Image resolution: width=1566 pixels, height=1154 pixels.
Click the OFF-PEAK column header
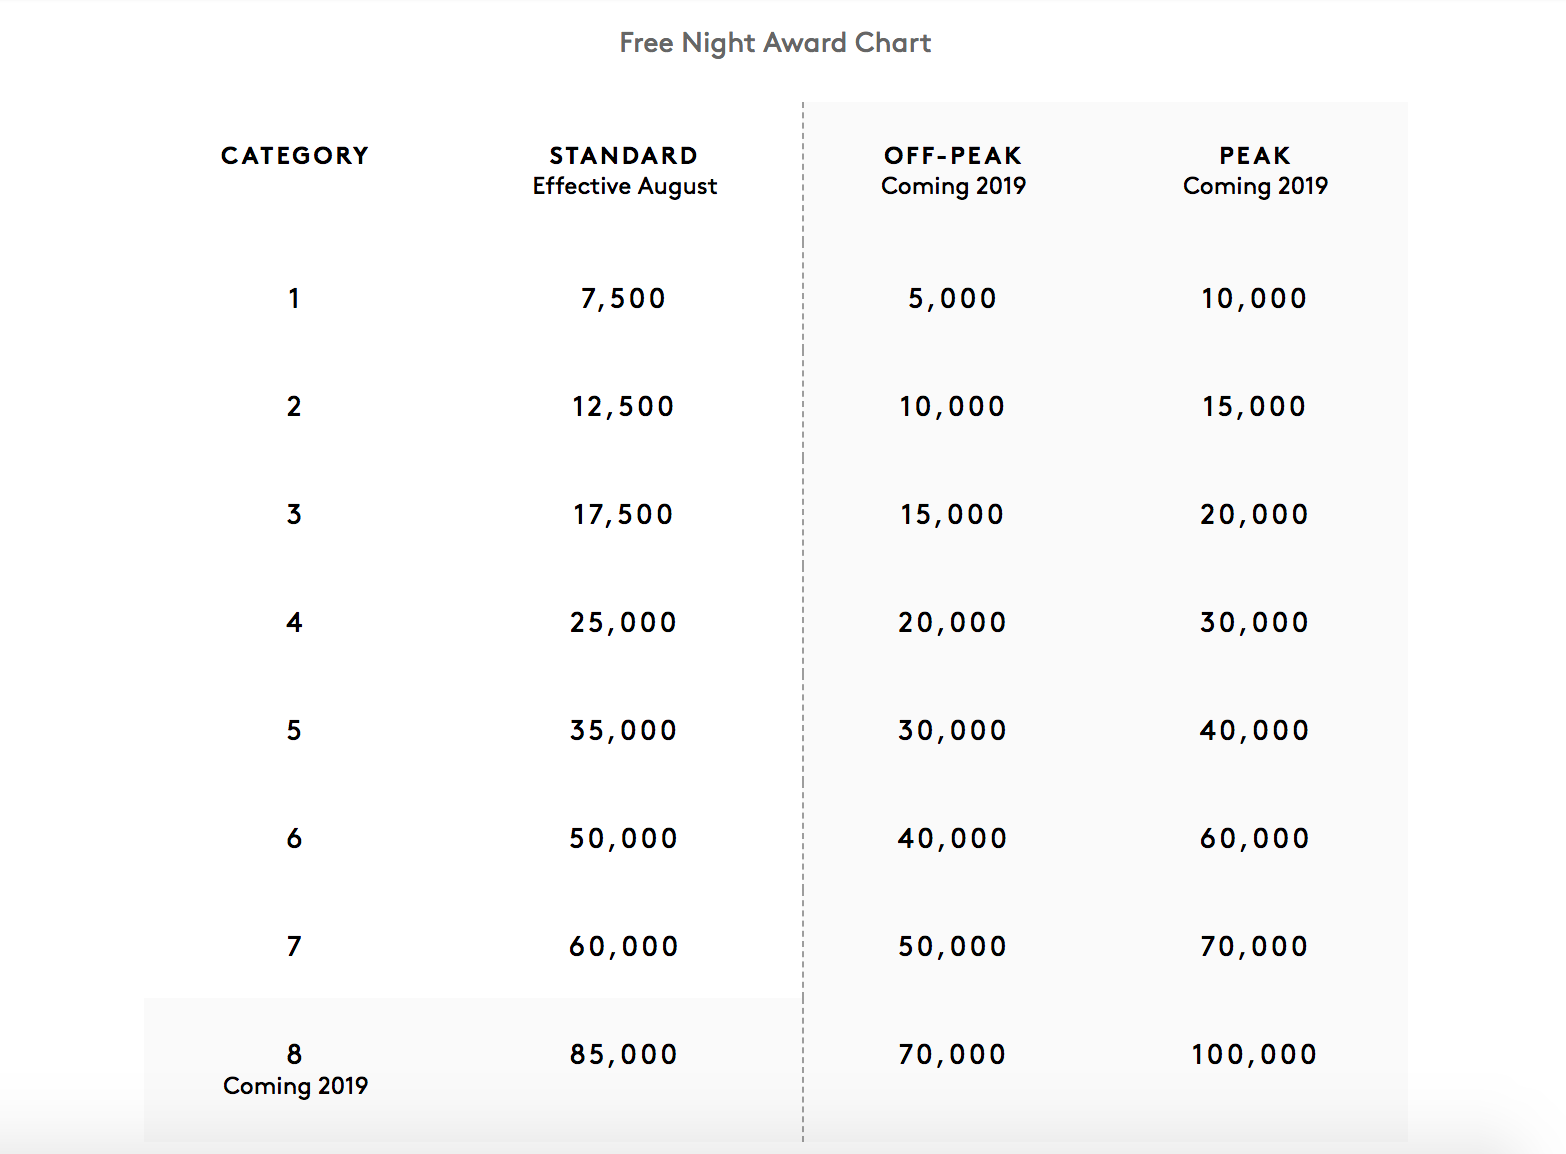pyautogui.click(x=953, y=156)
